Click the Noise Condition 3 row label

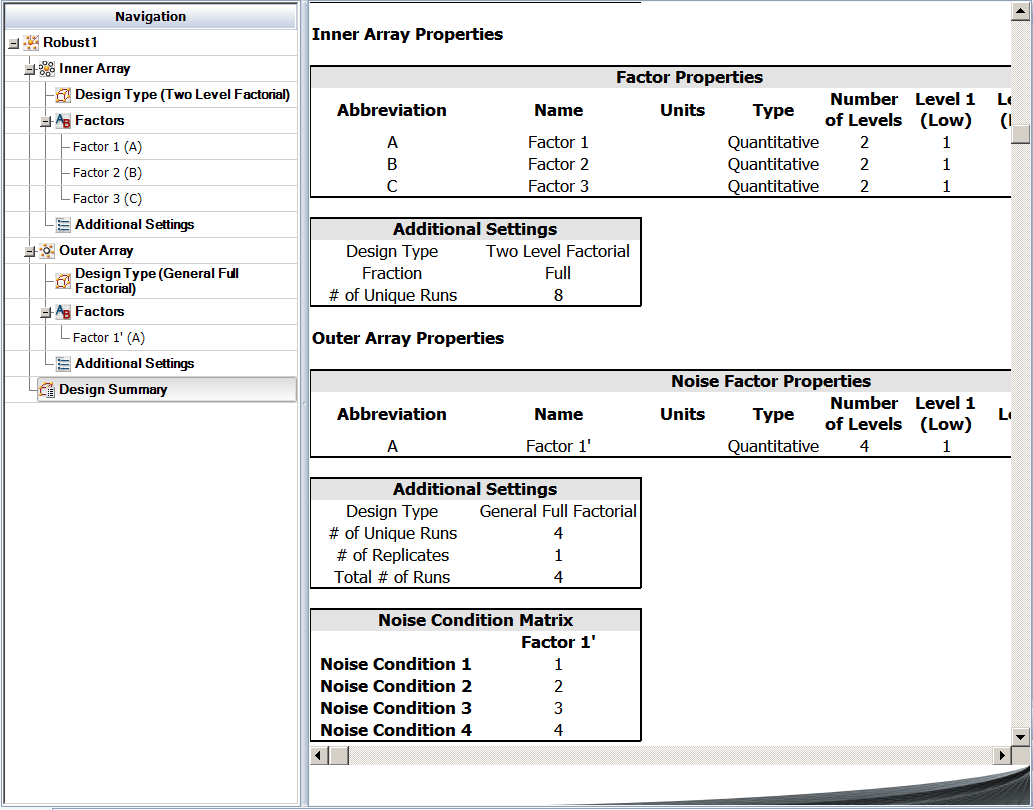point(396,709)
